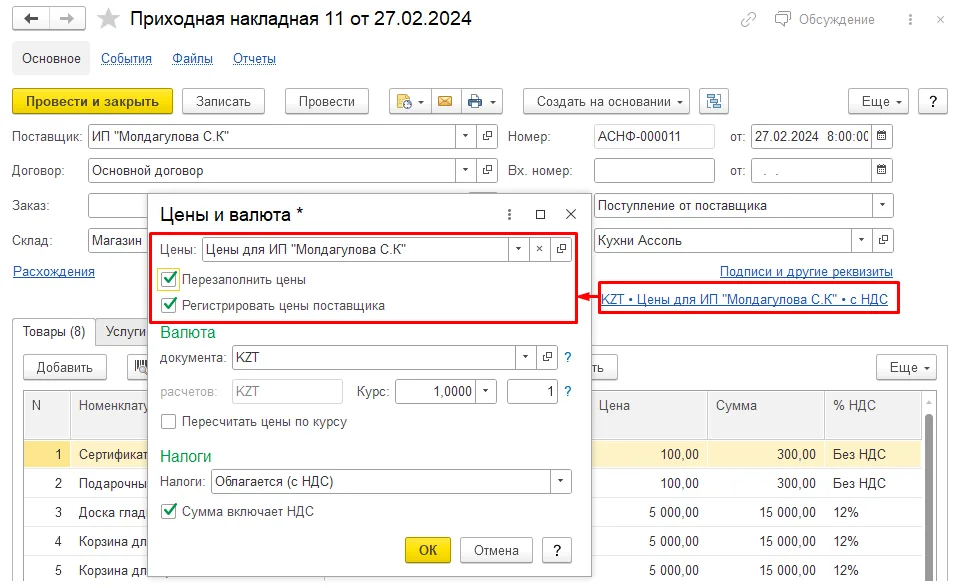Screen dimensions: 955x588
Task: Confirm the dialog with OK
Action: 428,550
